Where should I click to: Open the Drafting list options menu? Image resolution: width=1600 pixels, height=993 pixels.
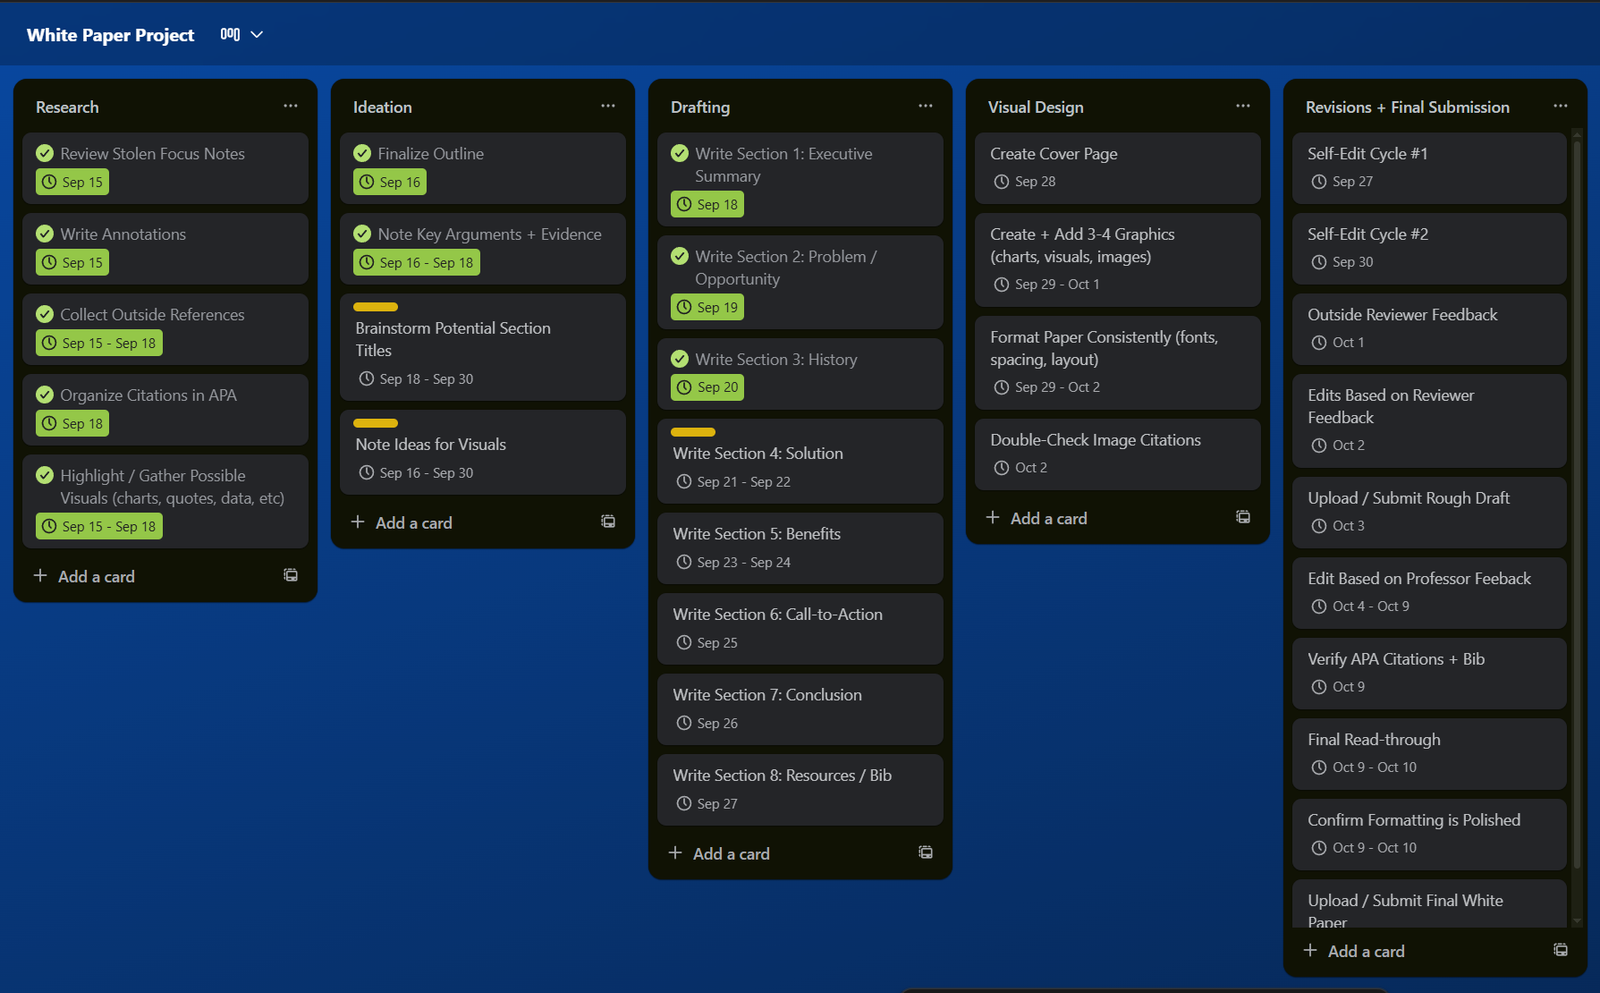click(925, 106)
